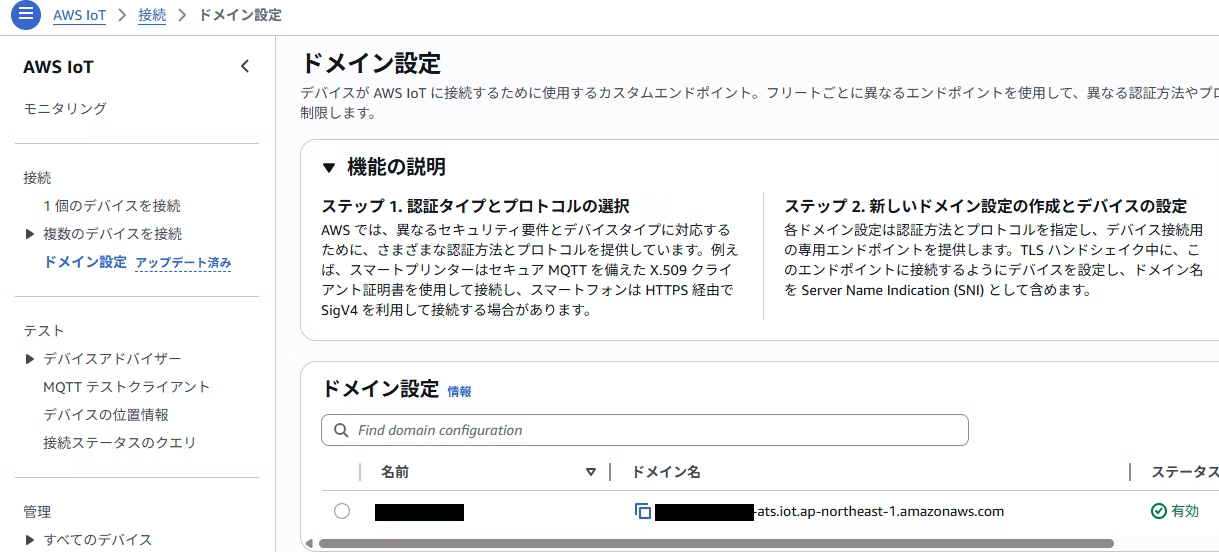The height and width of the screenshot is (552, 1219).
Task: Collapse the 機能の説明 section
Action: pos(329,167)
